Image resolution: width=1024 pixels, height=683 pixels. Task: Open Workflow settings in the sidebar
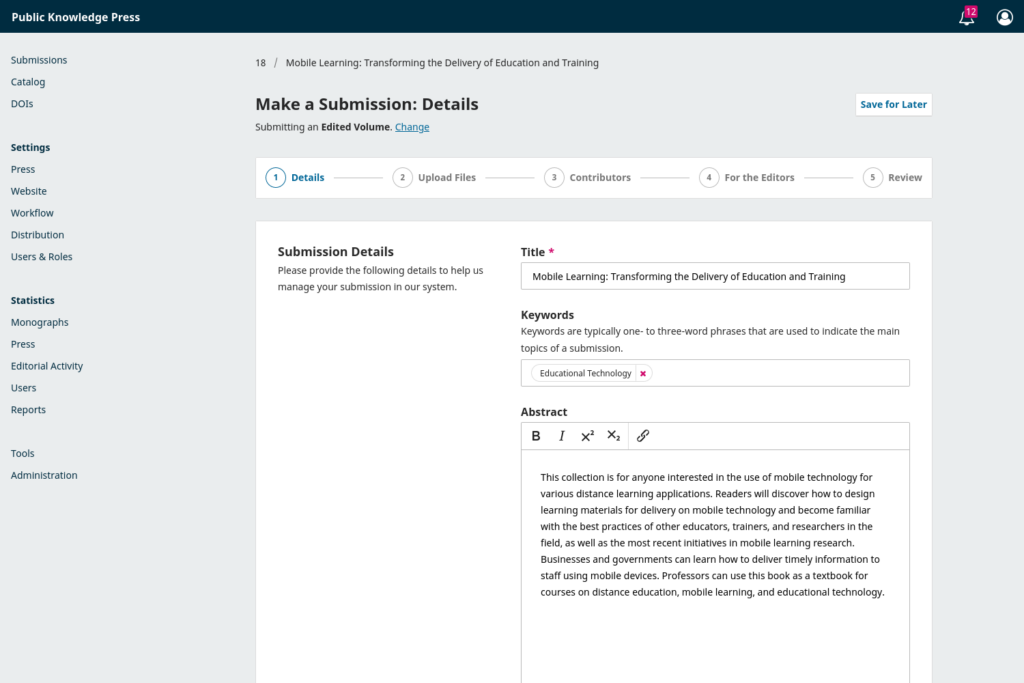tap(32, 213)
